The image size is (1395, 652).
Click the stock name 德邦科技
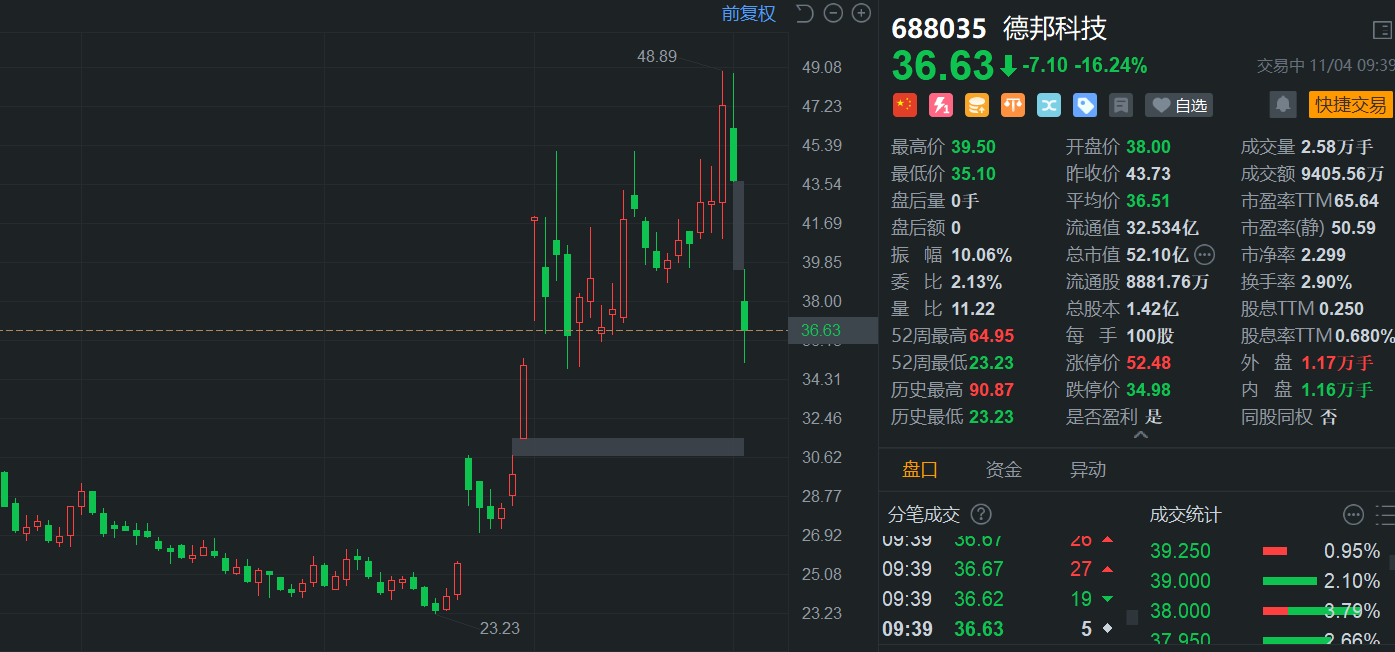click(1055, 28)
